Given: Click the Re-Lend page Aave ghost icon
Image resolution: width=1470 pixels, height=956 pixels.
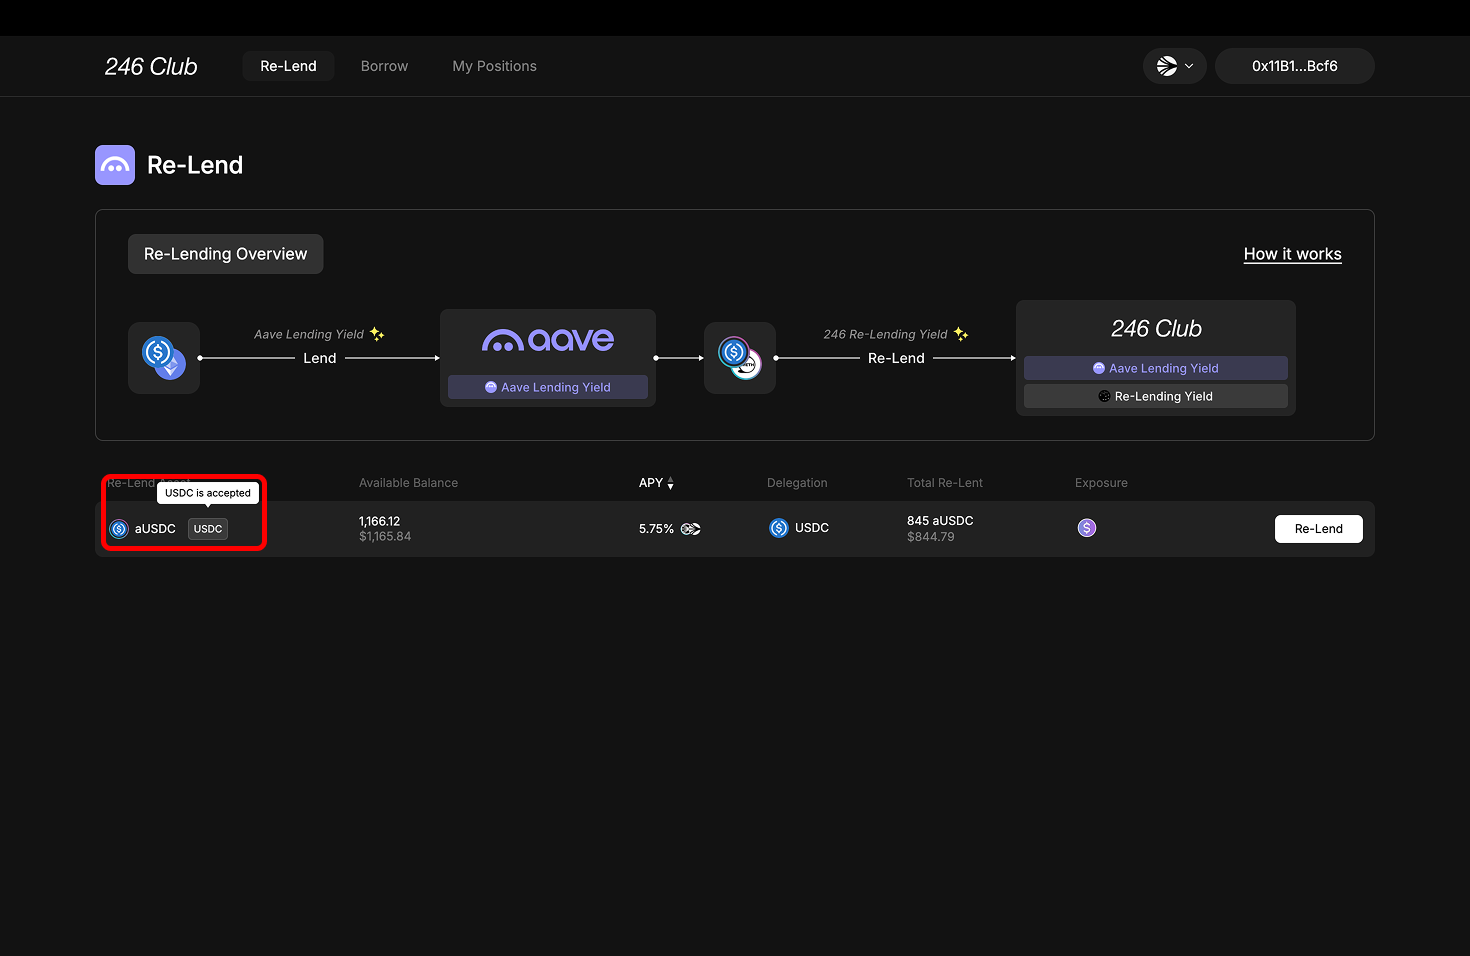Looking at the screenshot, I should click(115, 165).
